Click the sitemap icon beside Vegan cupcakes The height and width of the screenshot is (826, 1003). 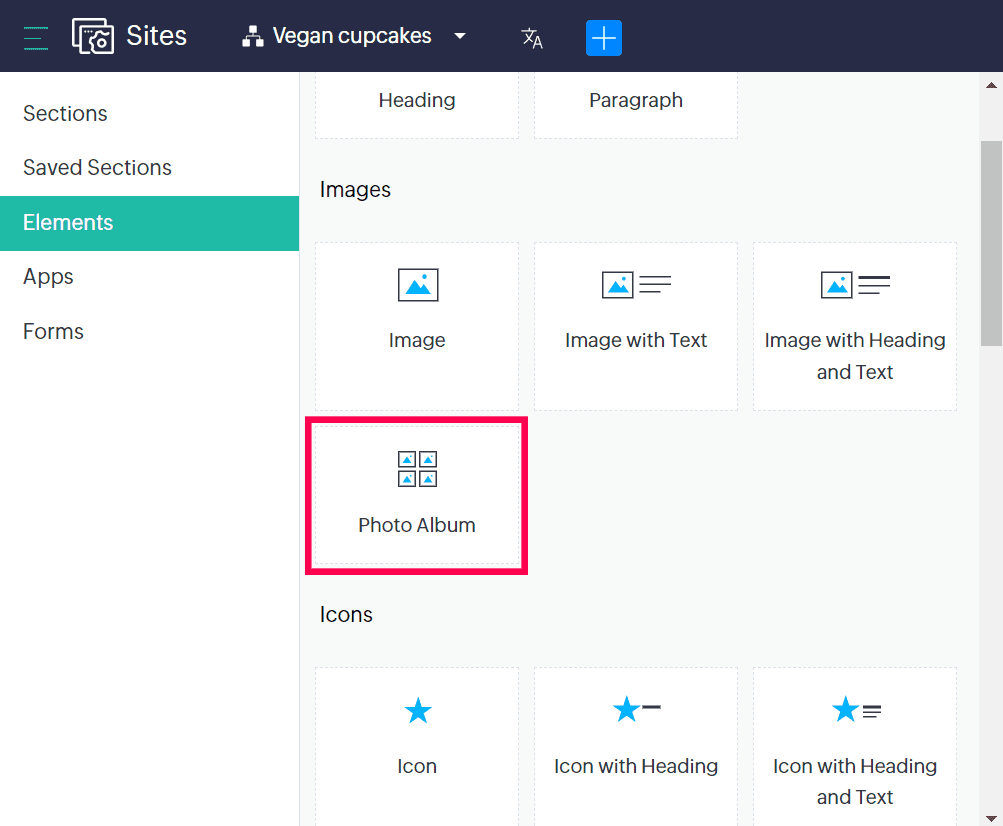253,36
